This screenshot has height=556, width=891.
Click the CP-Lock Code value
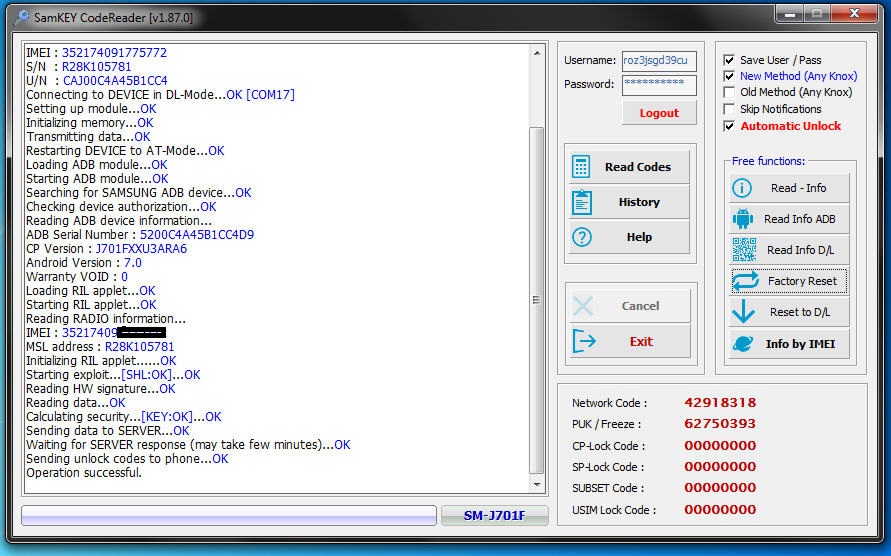click(720, 445)
